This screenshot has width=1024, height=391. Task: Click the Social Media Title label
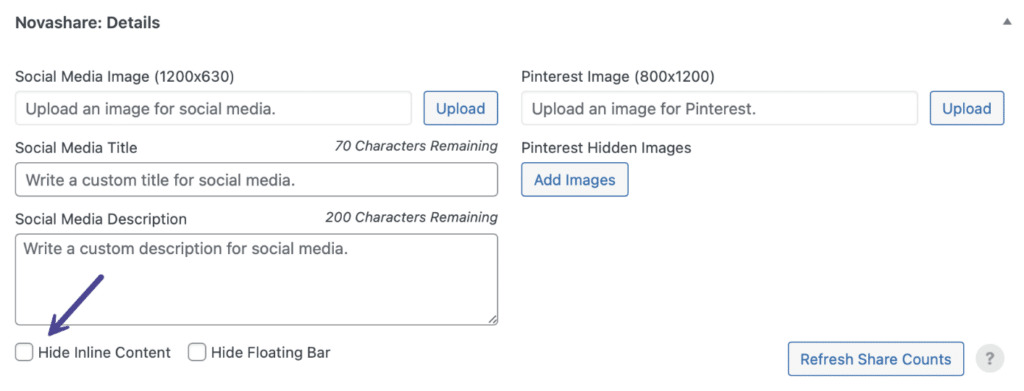[76, 148]
